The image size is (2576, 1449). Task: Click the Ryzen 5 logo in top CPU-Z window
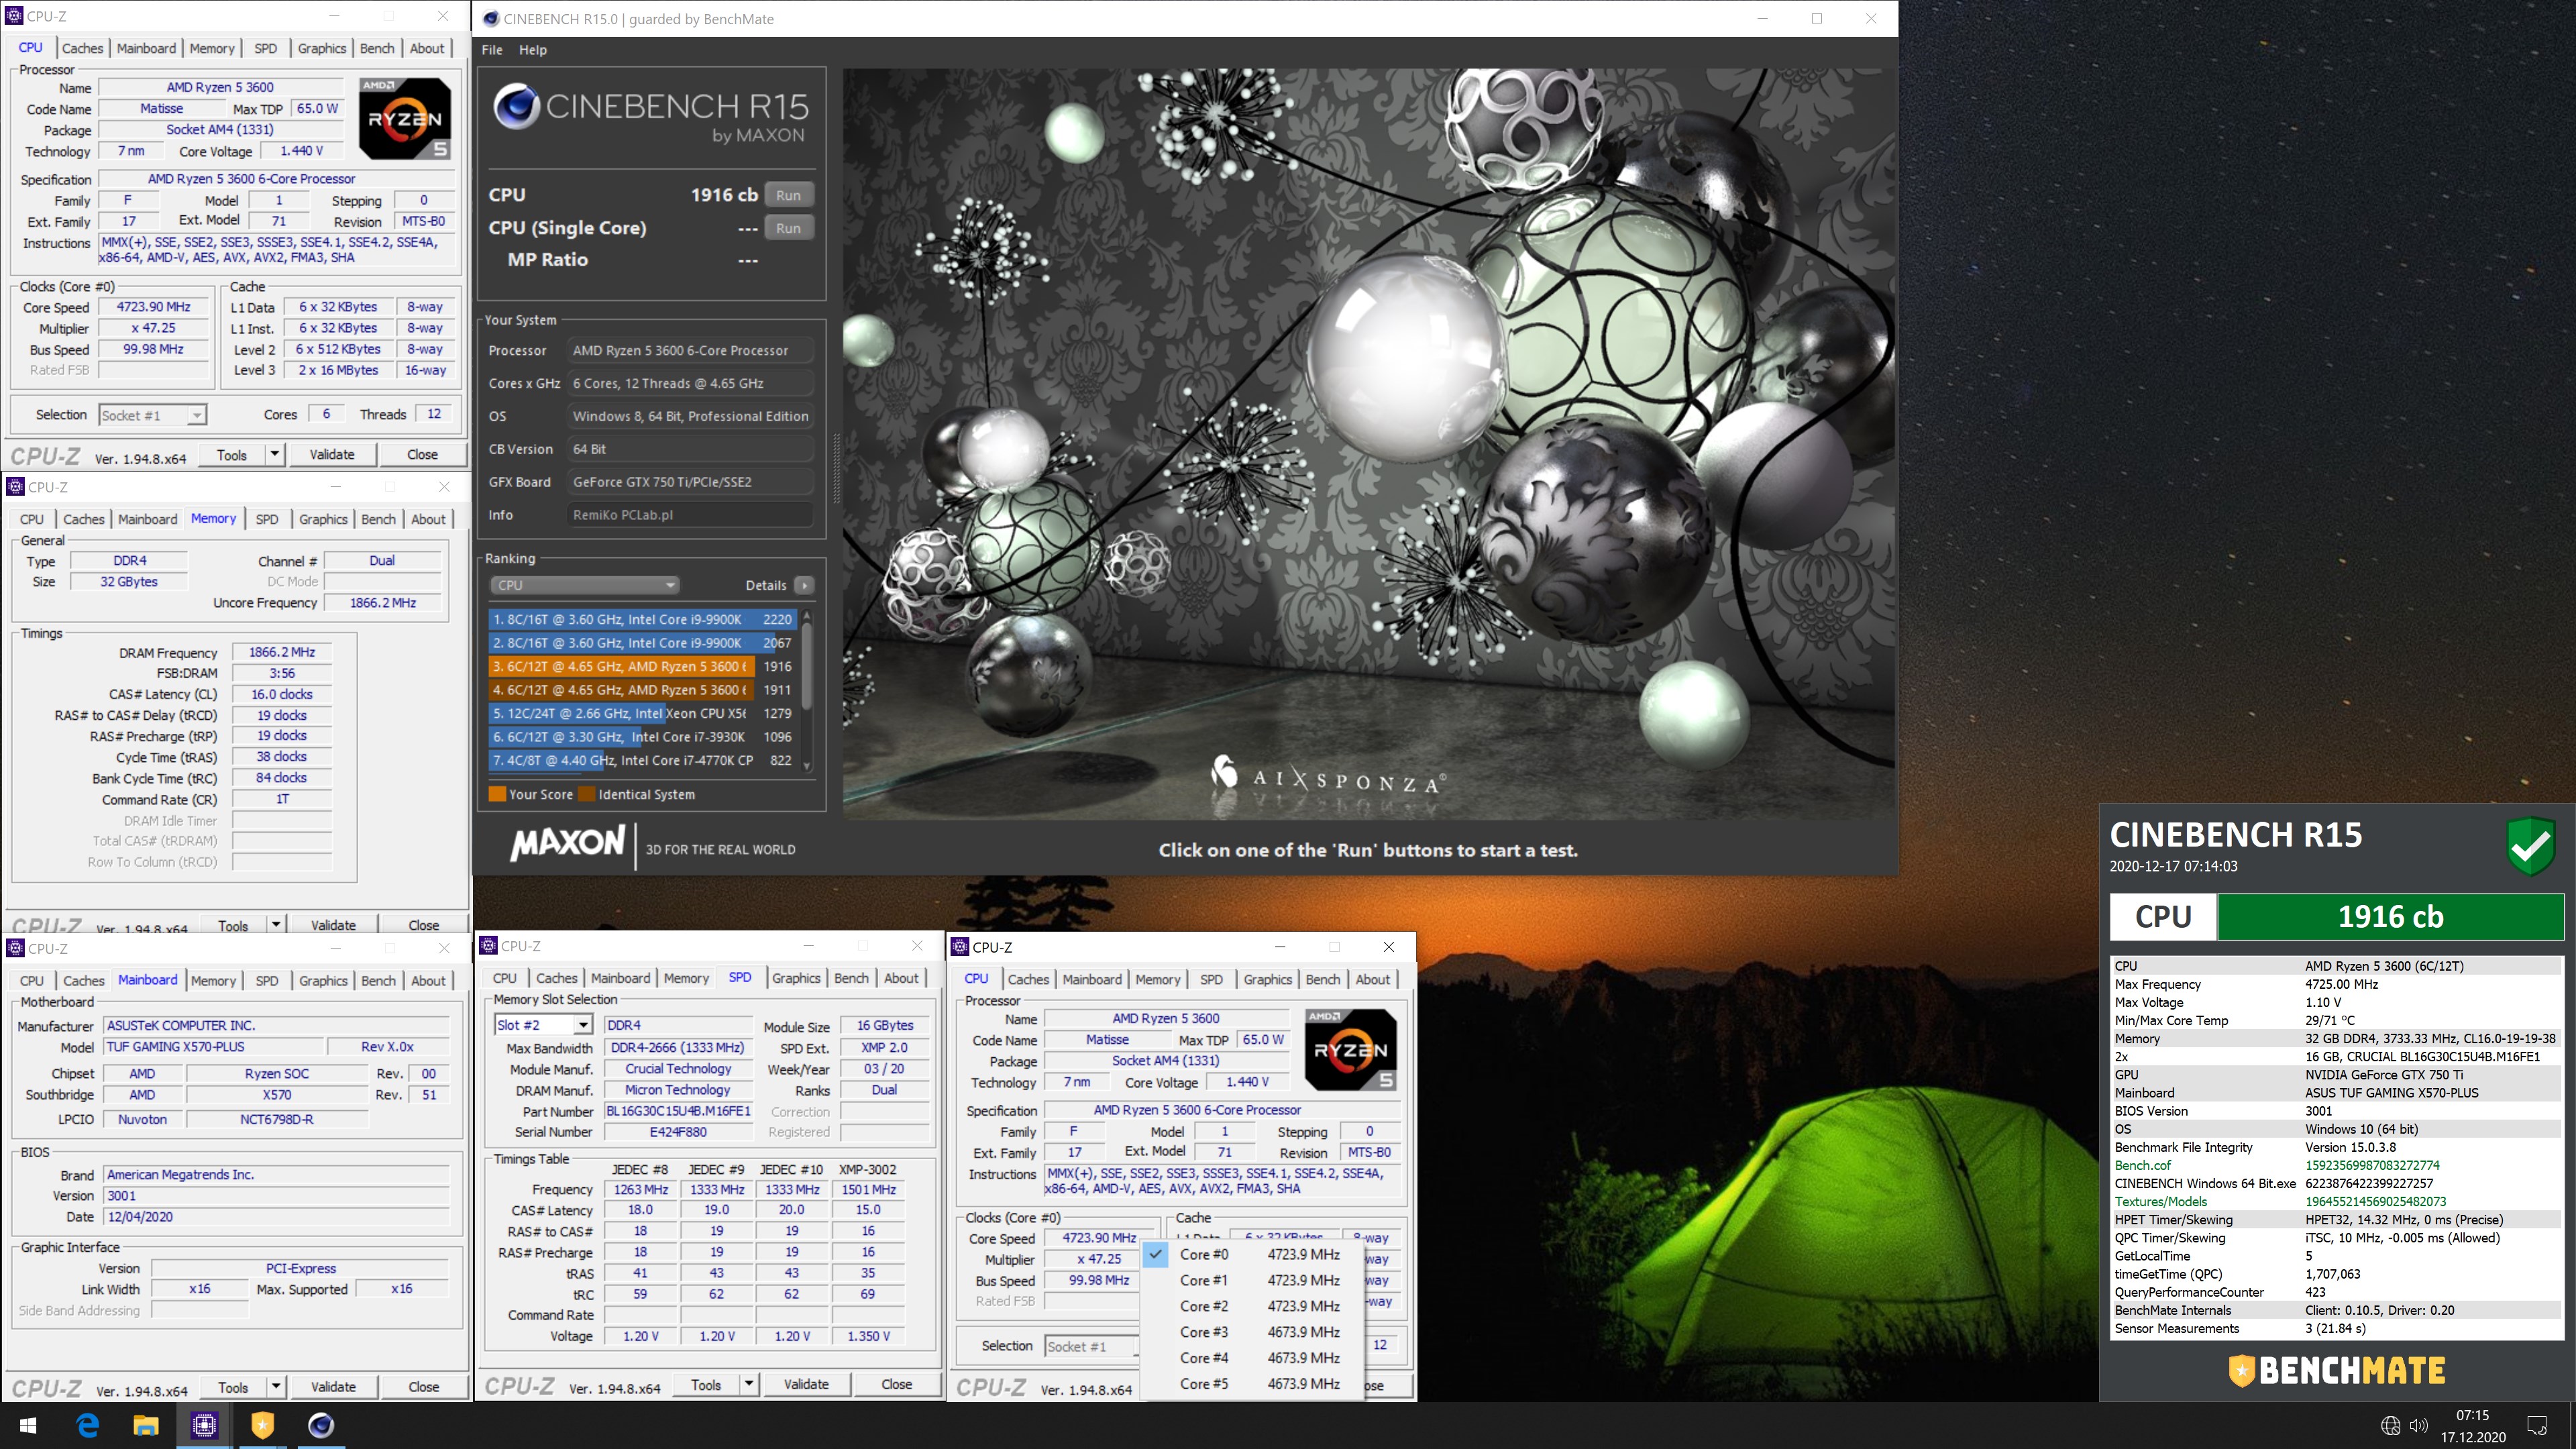pos(404,119)
